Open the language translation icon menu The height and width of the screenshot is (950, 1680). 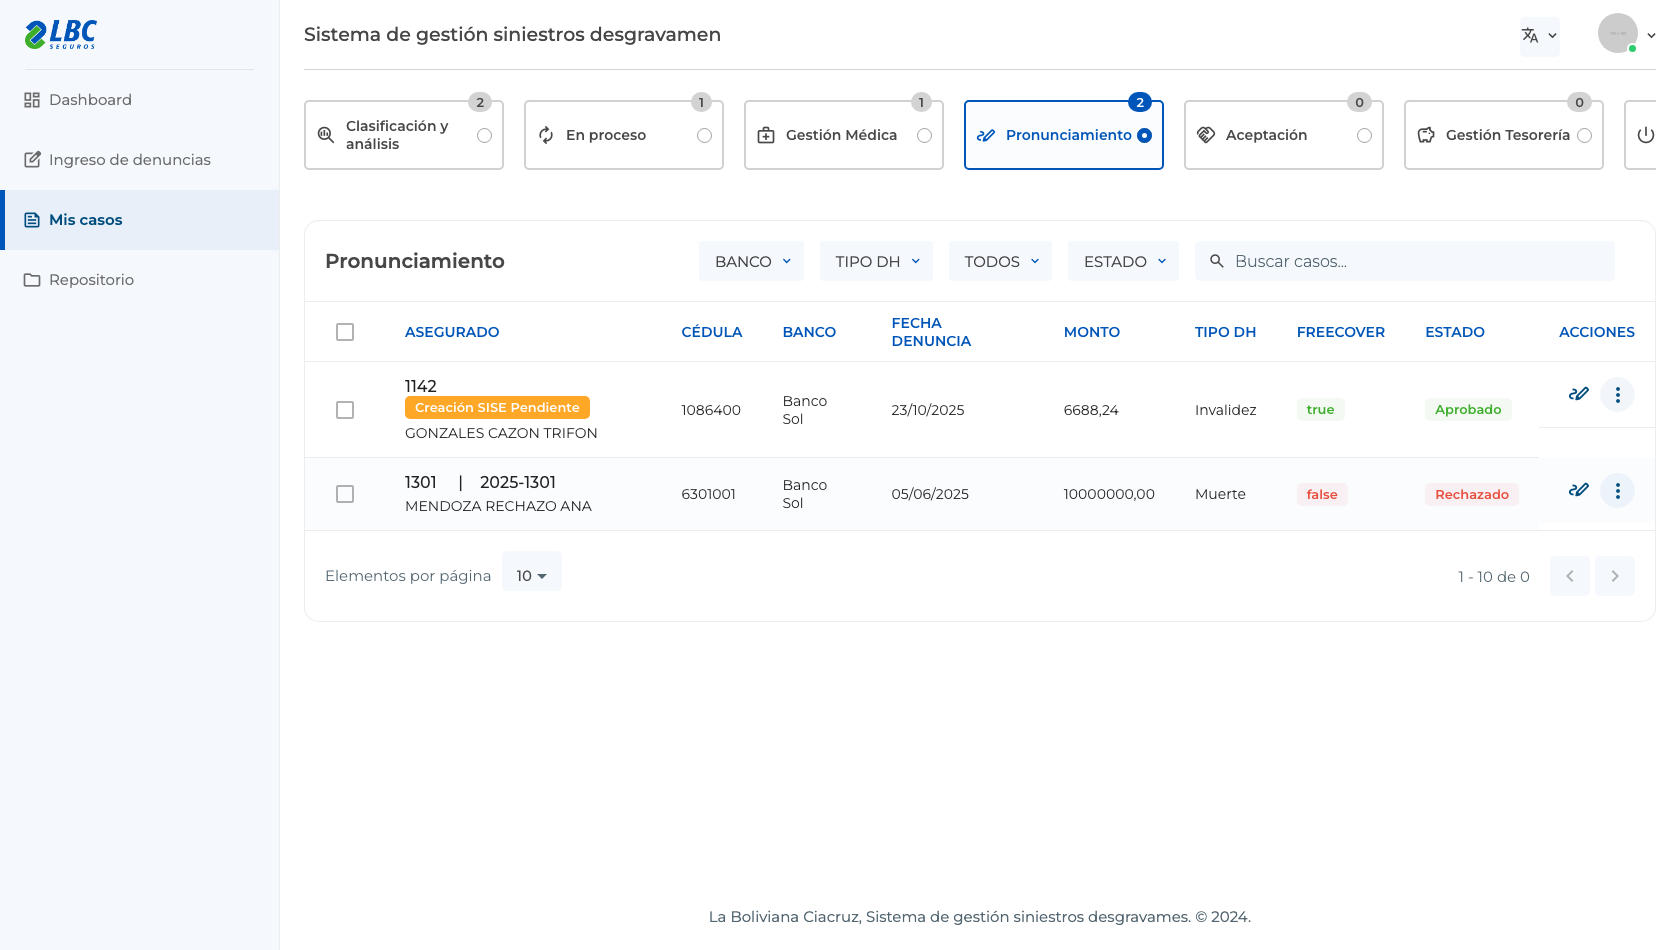[1539, 36]
